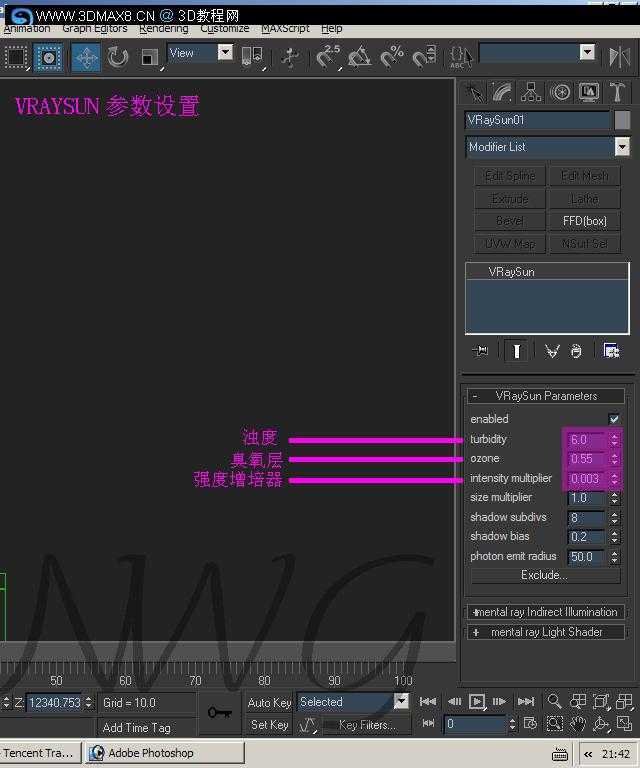Click the intensity multiplier value field
The height and width of the screenshot is (768, 640).
click(x=586, y=479)
